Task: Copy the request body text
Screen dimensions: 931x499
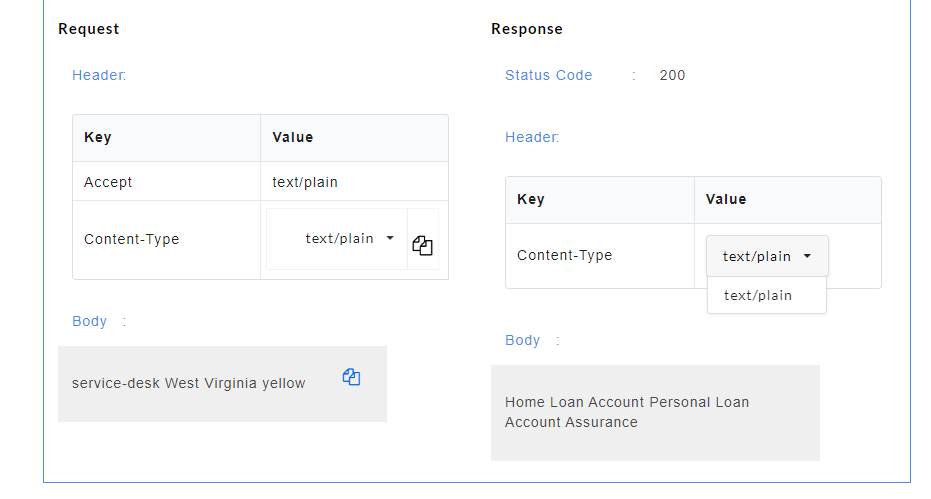Action: tap(352, 377)
